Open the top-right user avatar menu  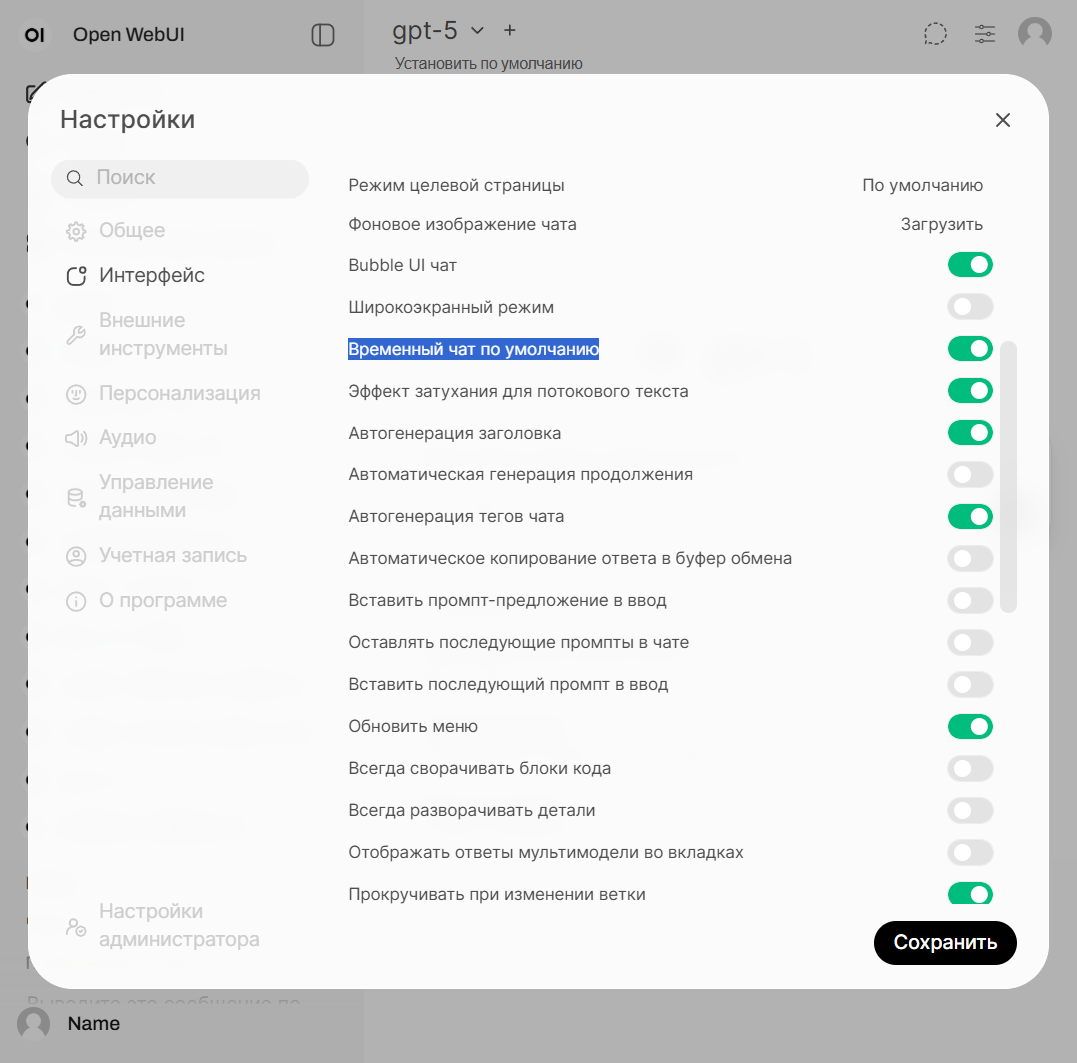tap(1034, 33)
